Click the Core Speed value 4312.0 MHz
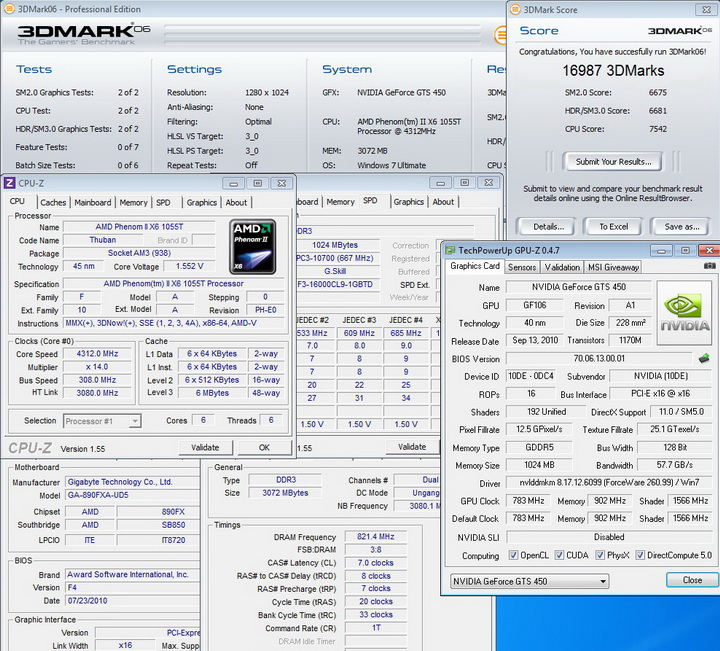This screenshot has width=720, height=651. click(97, 354)
